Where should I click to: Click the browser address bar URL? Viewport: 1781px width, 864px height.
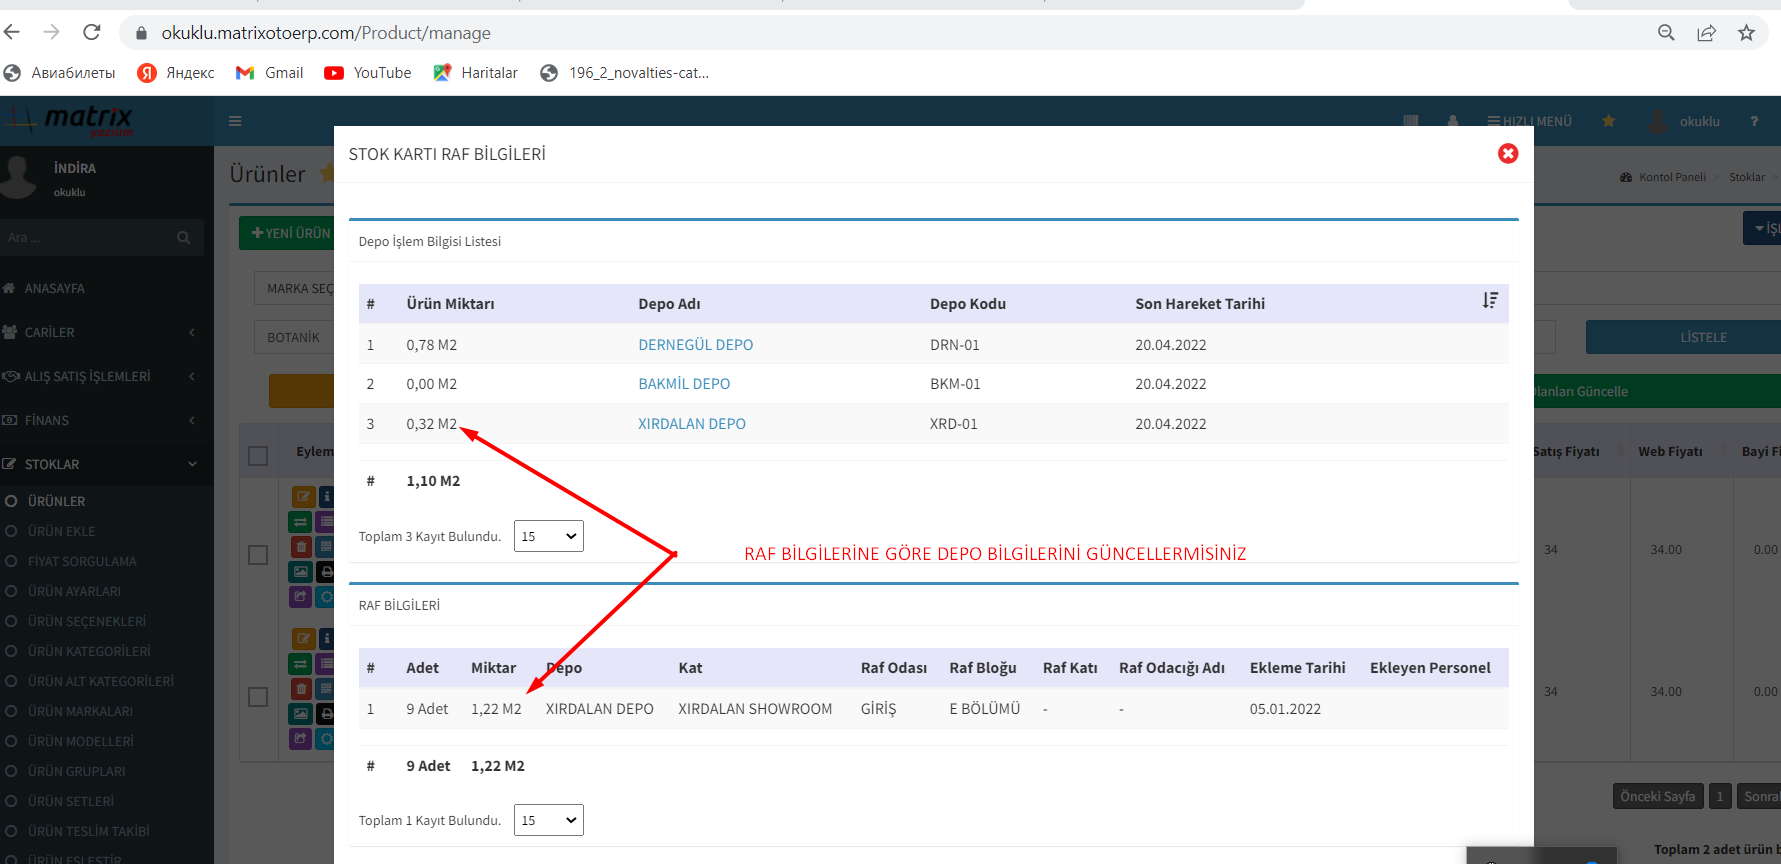tap(326, 33)
